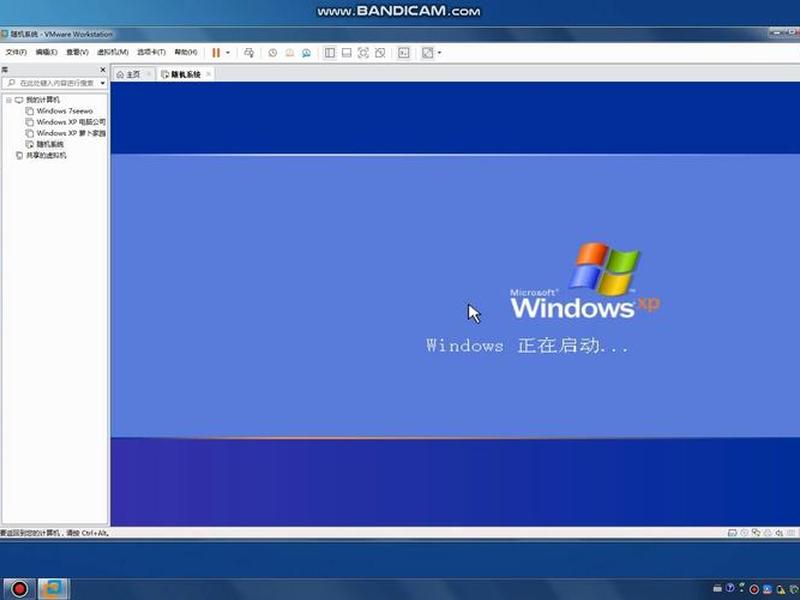Open the 虚拟机(M) menu
The image size is (800, 600).
[113, 52]
